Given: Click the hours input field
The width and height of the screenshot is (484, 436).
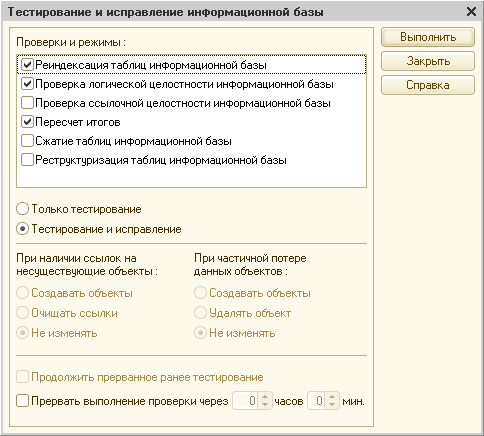Looking at the screenshot, I should (247, 401).
